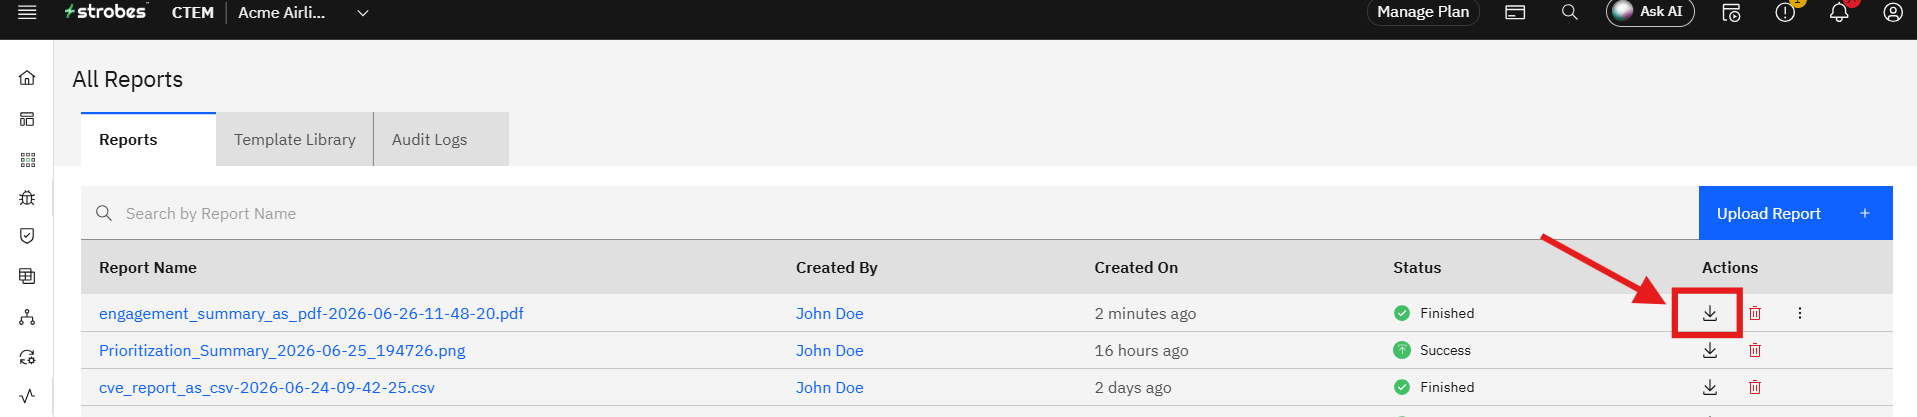The image size is (1917, 417).
Task: Download the cve_report CSV file
Action: point(1710,387)
